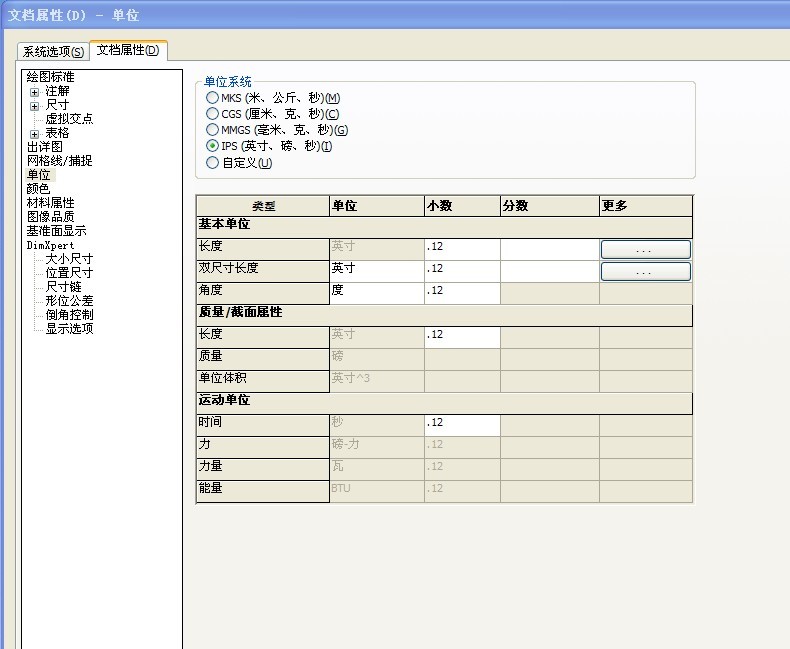This screenshot has width=790, height=649.
Task: Select DimXpert in the tree
Action: [x=50, y=245]
